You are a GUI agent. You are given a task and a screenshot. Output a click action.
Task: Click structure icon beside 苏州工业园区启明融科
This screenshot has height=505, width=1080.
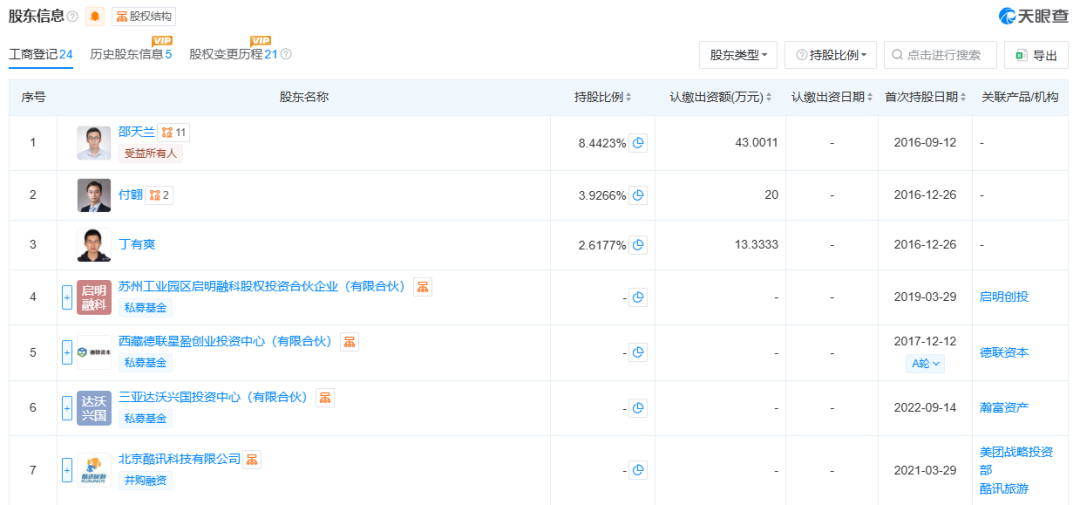[x=423, y=287]
